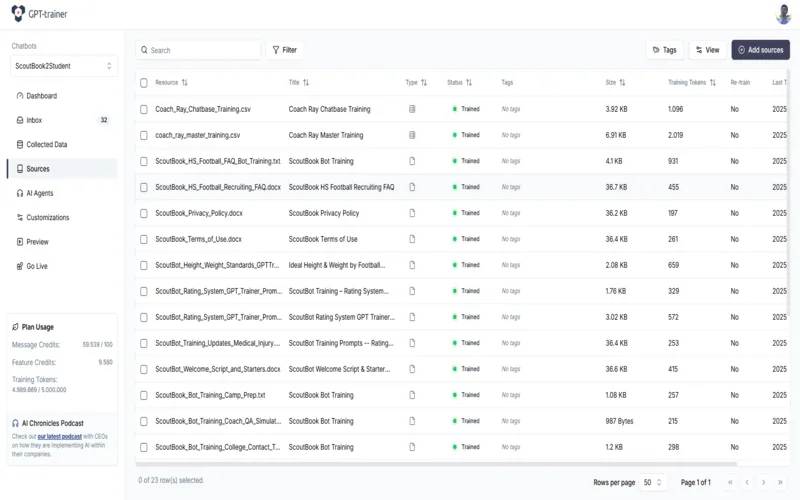Click the file type icon for coach_ray_master_training.csv

(412, 135)
